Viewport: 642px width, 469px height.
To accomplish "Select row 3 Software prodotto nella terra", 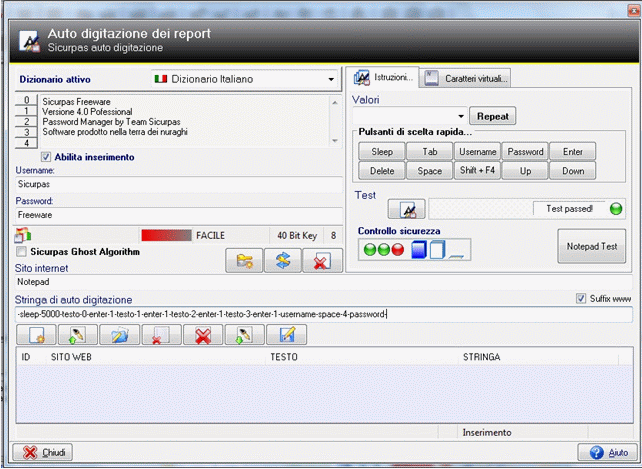I will (115, 132).
